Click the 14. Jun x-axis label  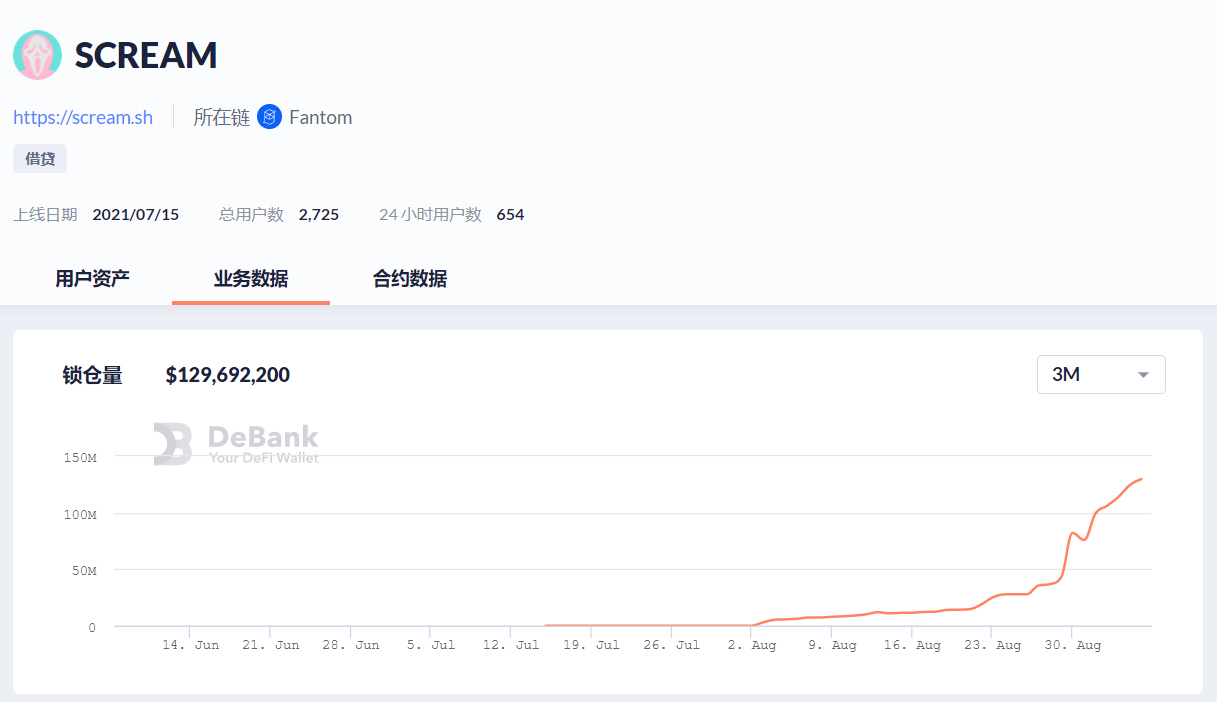[191, 645]
